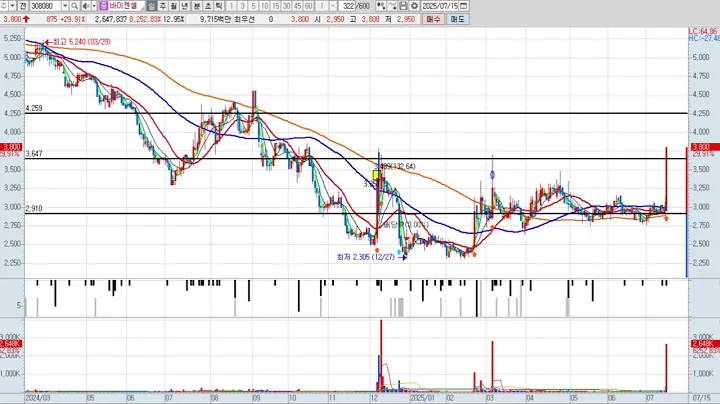The image size is (720, 404).
Task: Select the minute (분) chart period
Action: (197, 6)
